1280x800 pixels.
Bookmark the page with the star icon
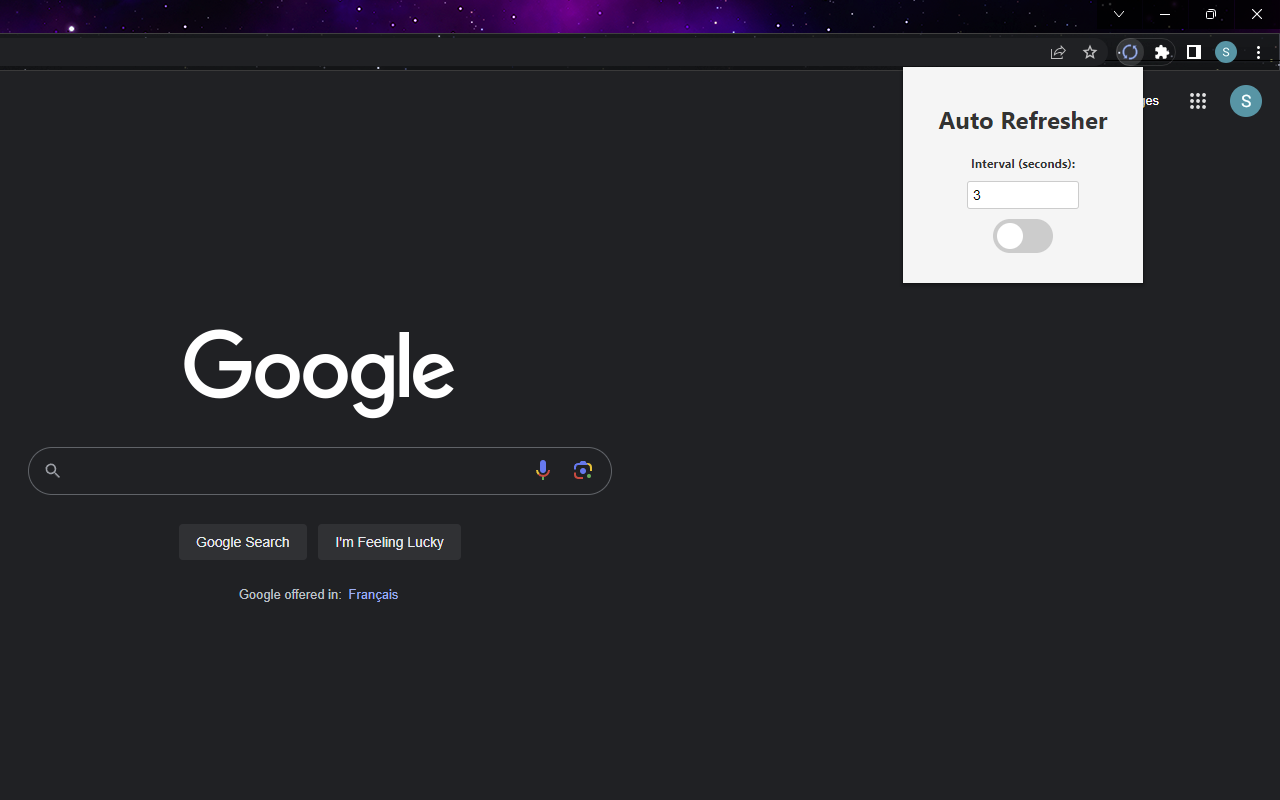(x=1089, y=52)
